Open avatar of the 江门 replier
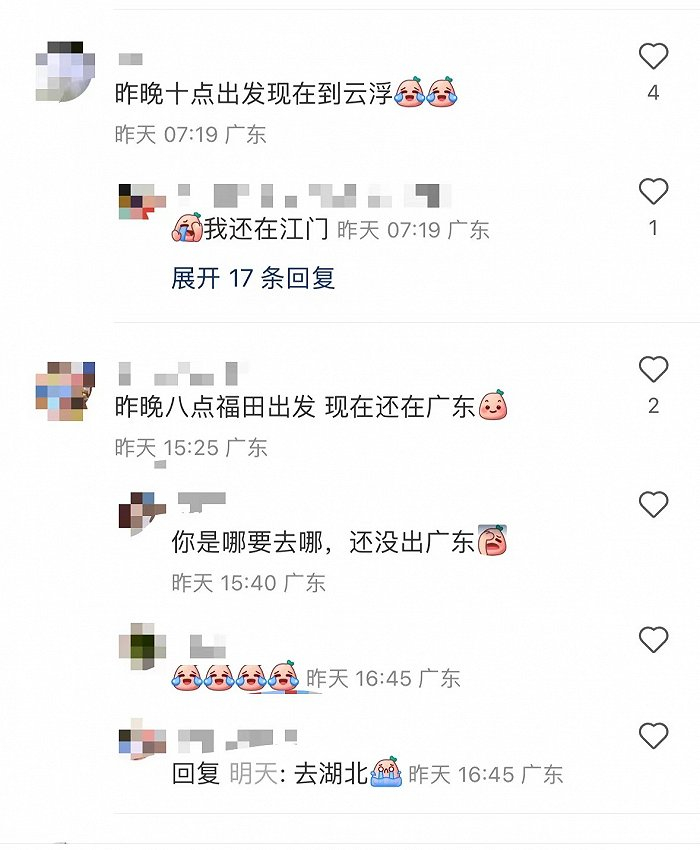Viewport: 700px width, 850px height. 142,202
